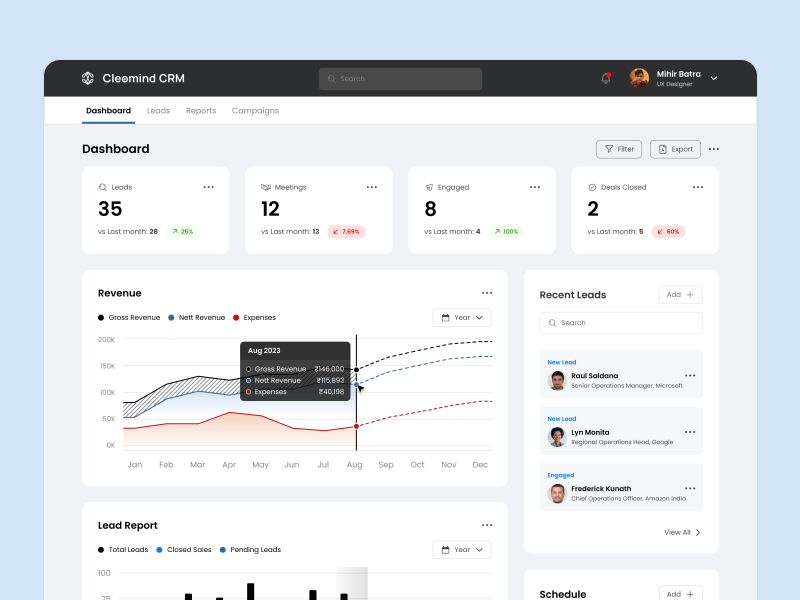800x600 pixels.
Task: Open the Year dropdown in Lead Report
Action: [x=462, y=549]
